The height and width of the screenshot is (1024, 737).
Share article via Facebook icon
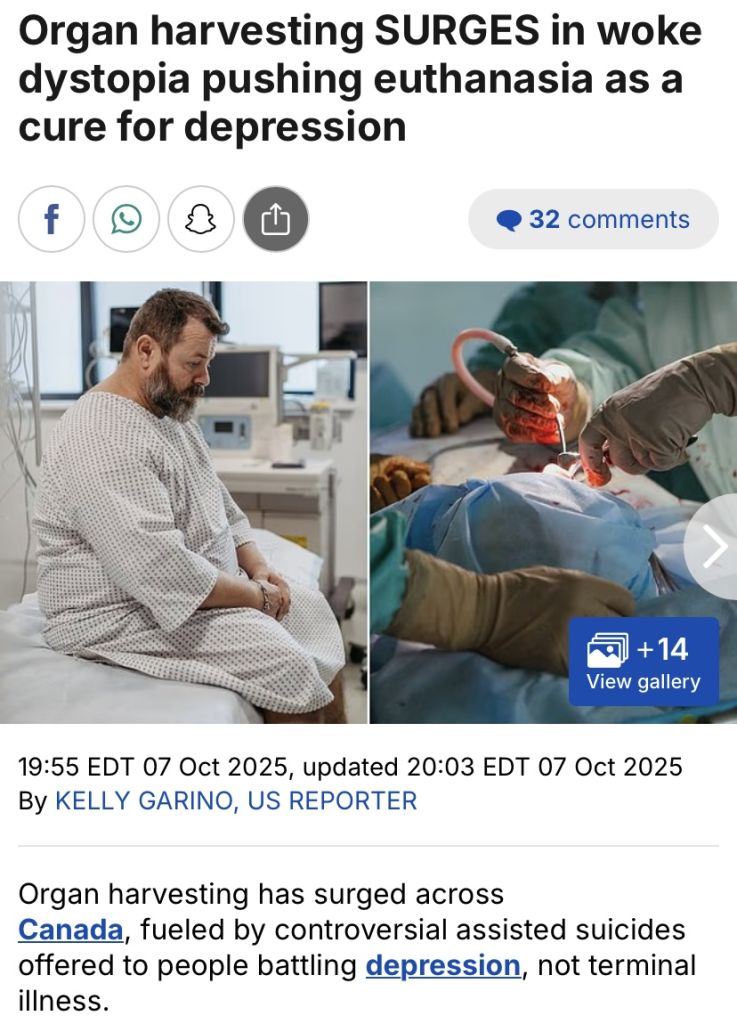[x=51, y=219]
